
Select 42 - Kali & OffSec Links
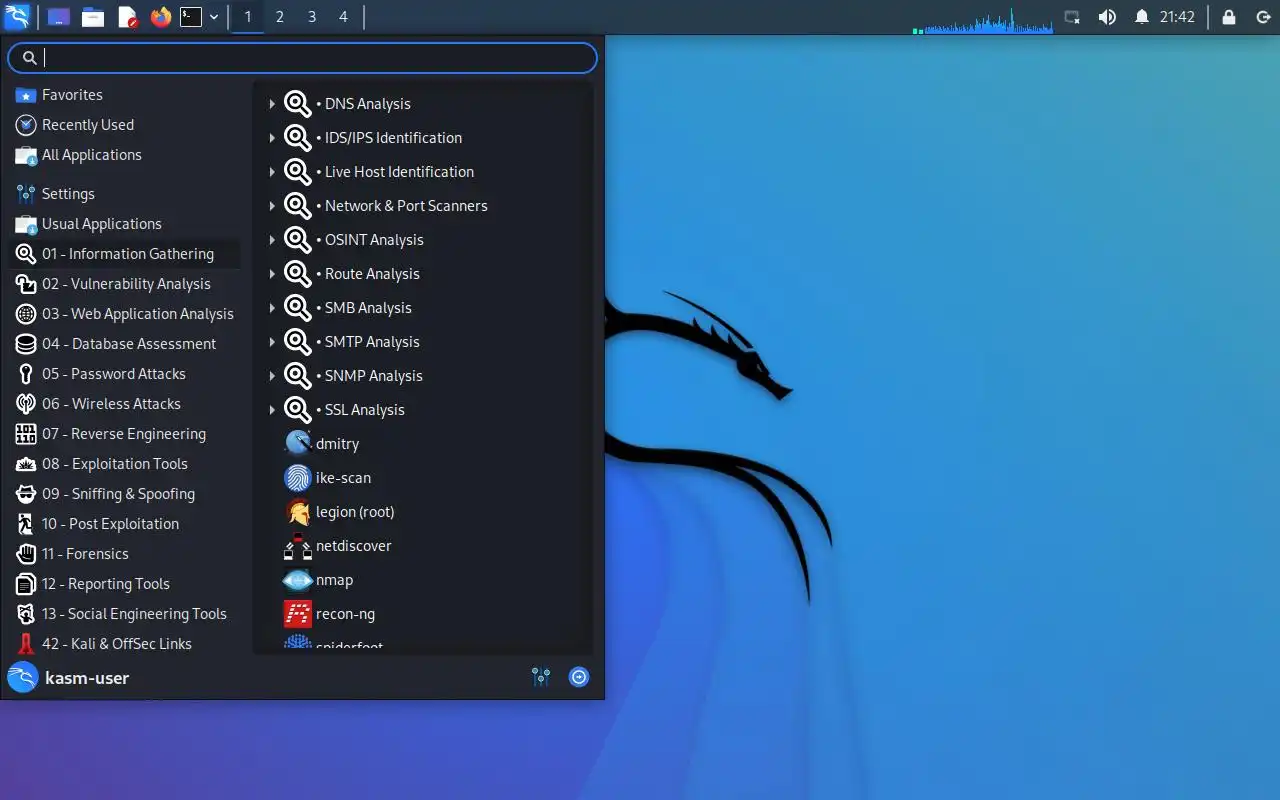click(125, 644)
